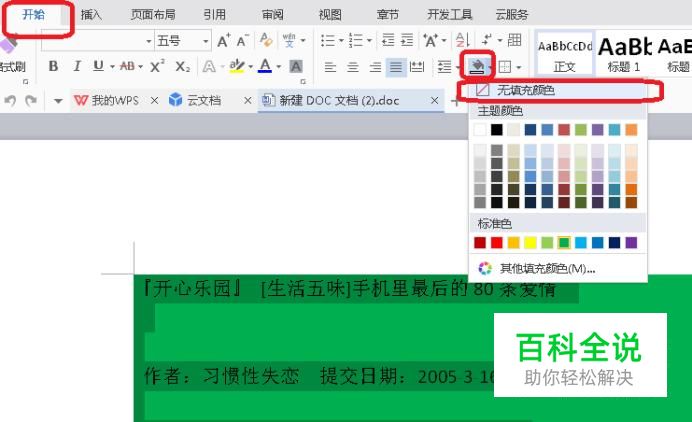This screenshot has height=422, width=692.
Task: Toggle superscript X²
Action: [x=157, y=66]
